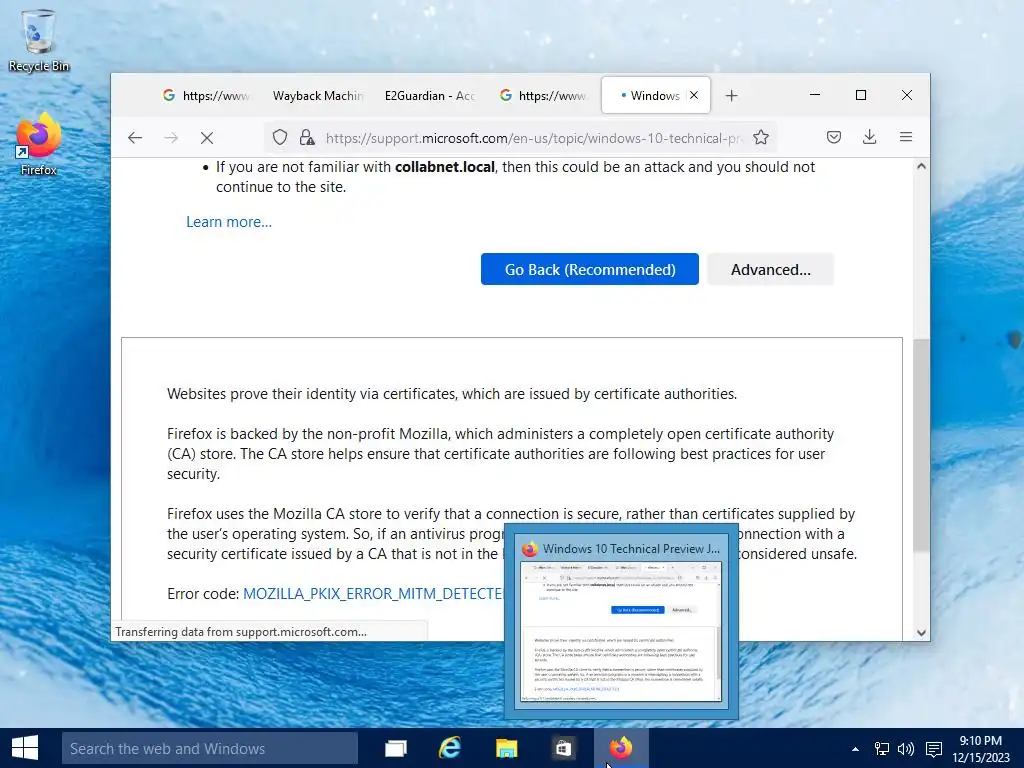Click the page scrollbar up arrow
Screen dimensions: 1024x768
click(x=921, y=167)
